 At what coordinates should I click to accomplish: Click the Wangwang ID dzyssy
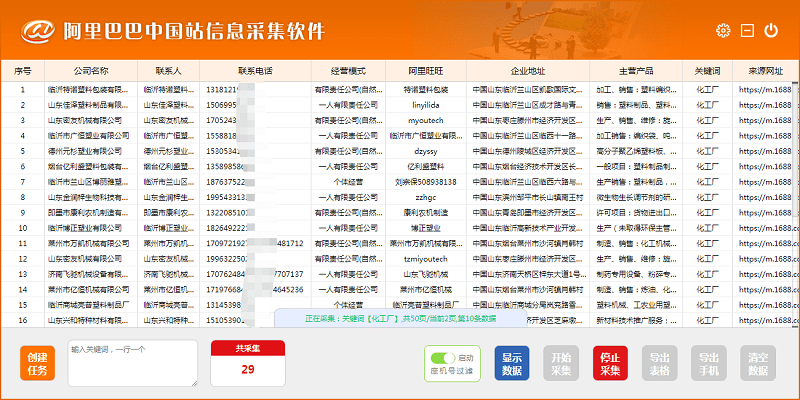tap(426, 151)
